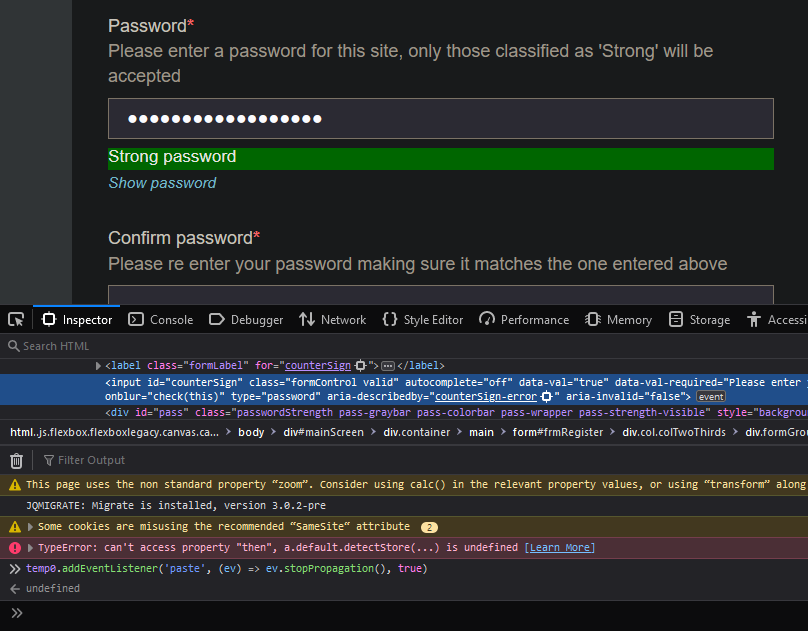Click the Show password link
The width and height of the screenshot is (808, 631).
point(162,183)
